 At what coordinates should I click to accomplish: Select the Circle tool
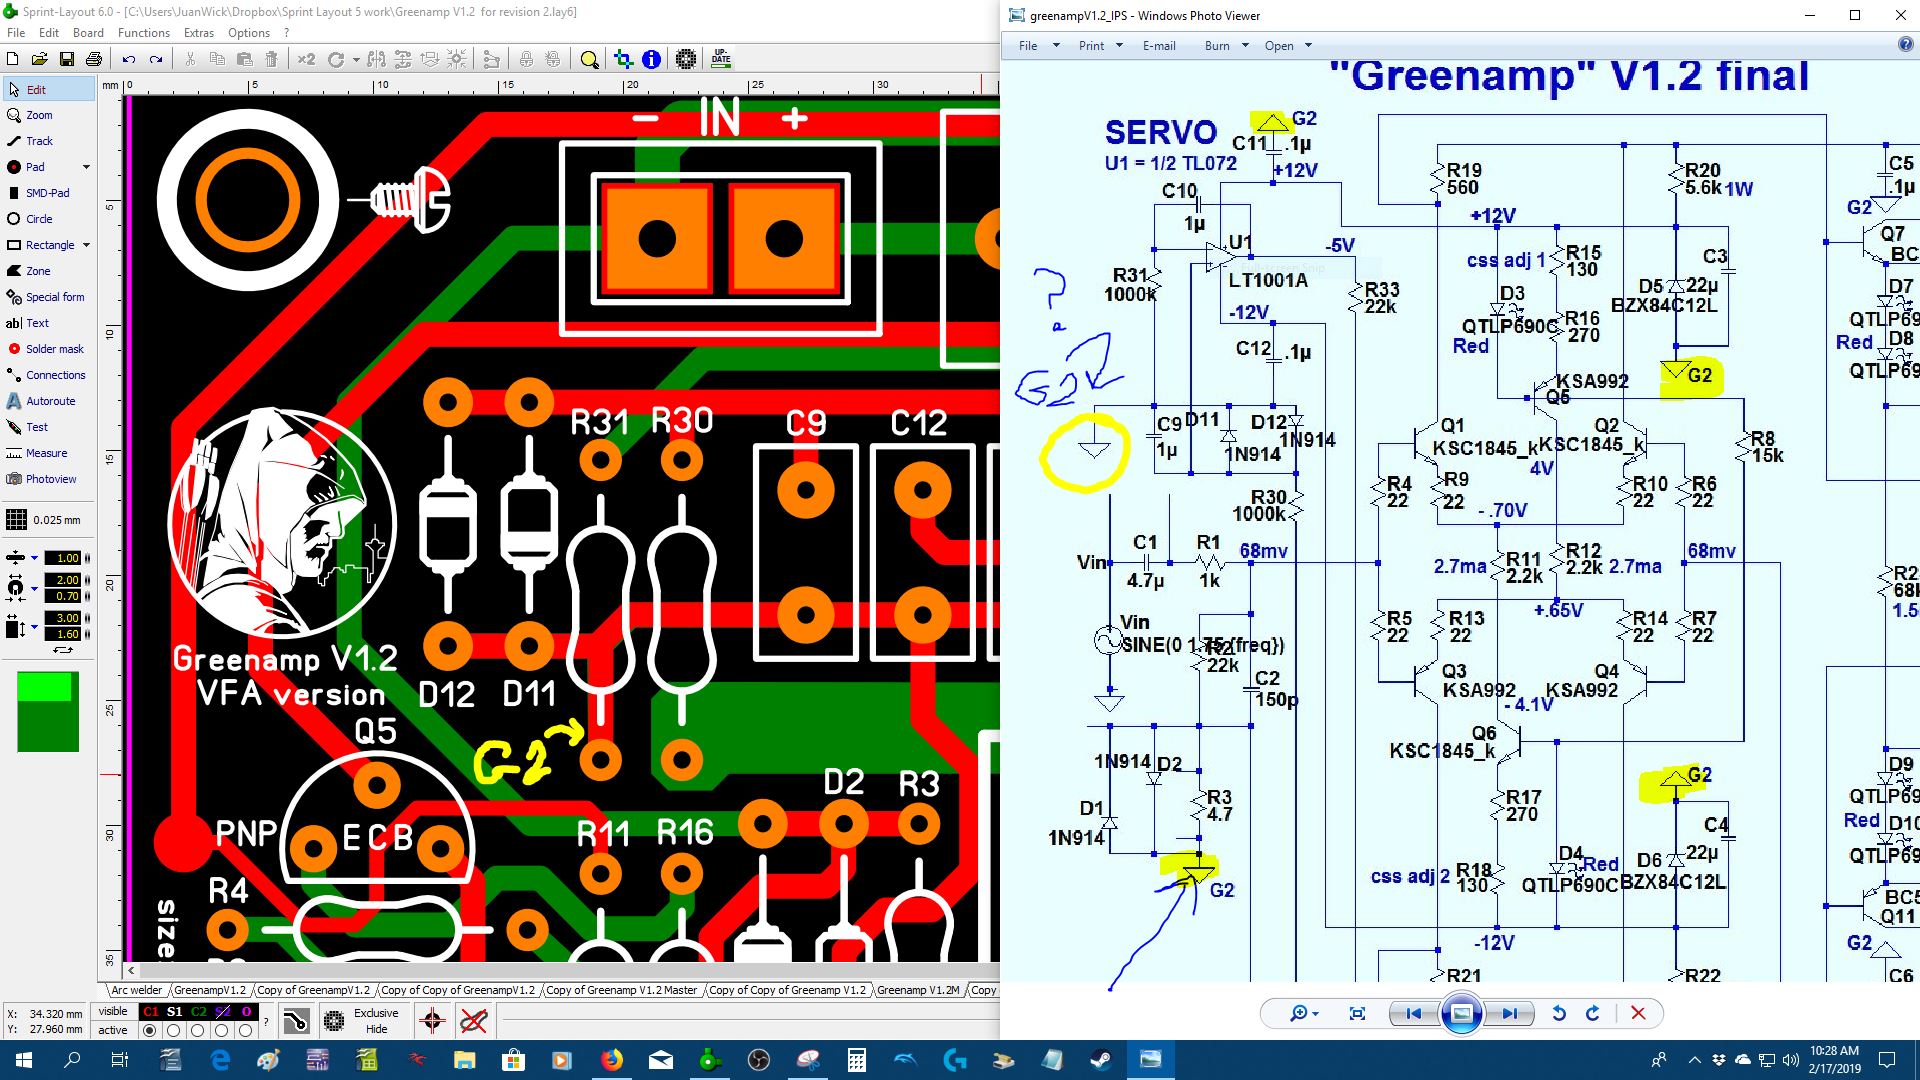coord(48,219)
